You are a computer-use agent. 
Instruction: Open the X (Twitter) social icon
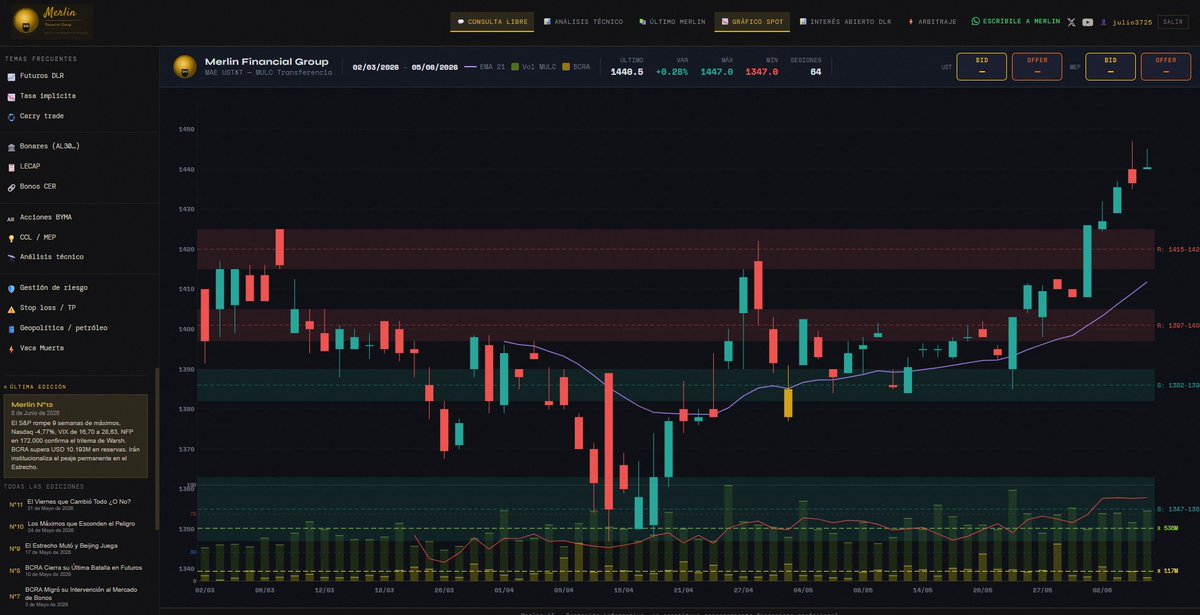click(1072, 22)
